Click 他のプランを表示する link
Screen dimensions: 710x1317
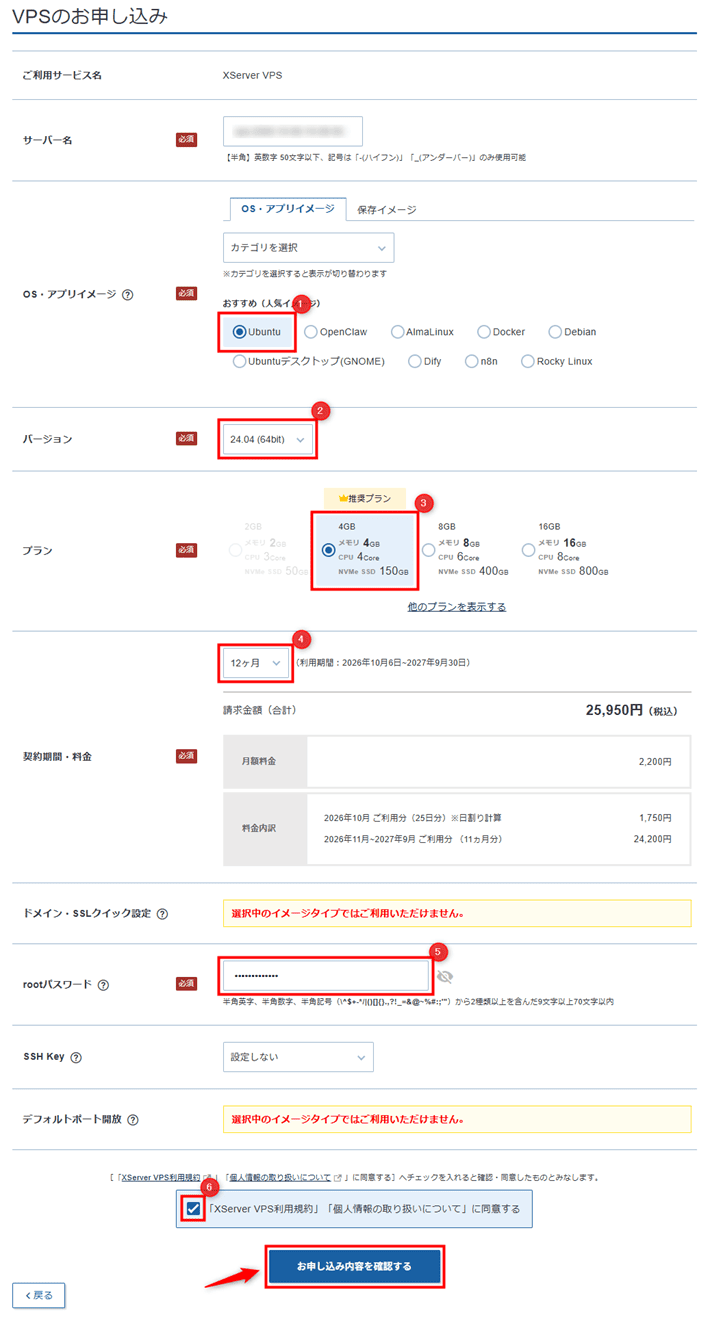[457, 607]
